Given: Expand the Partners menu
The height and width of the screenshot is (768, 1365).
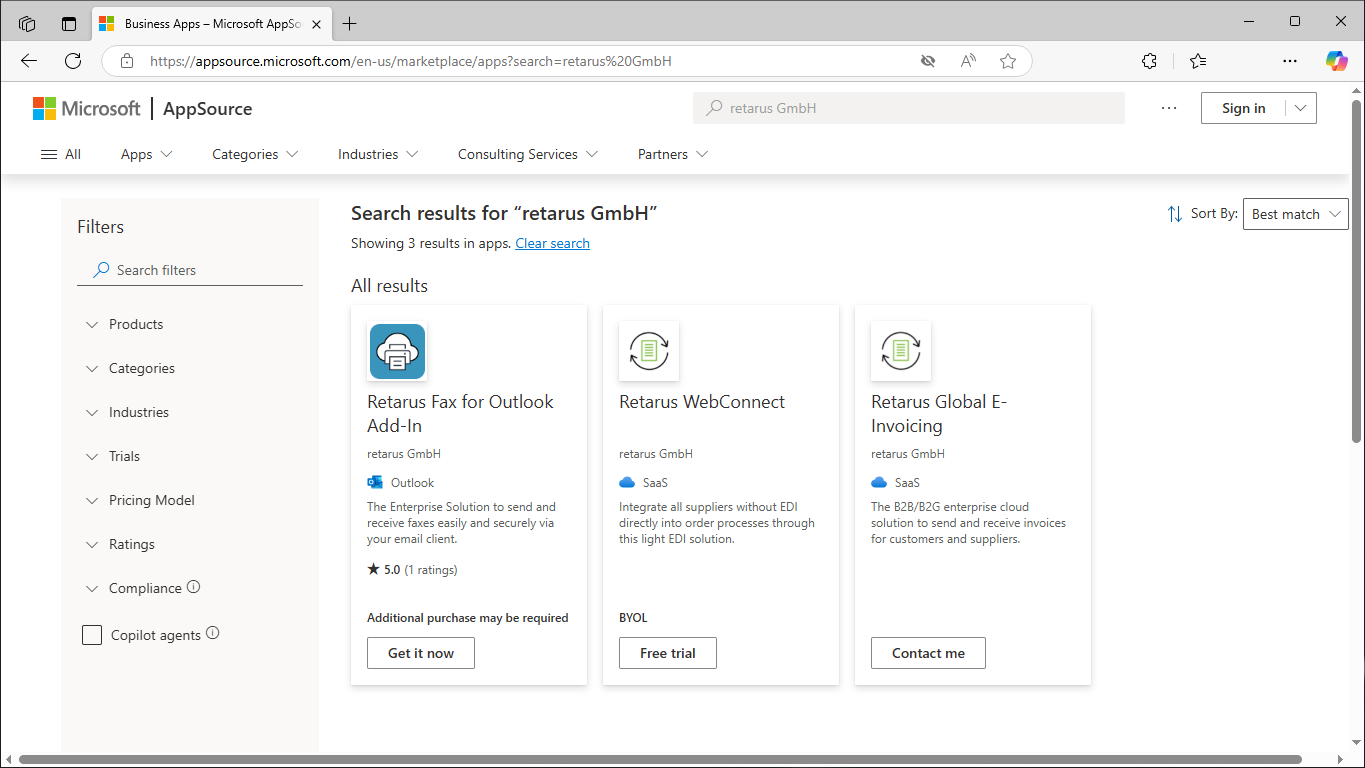Looking at the screenshot, I should pyautogui.click(x=673, y=154).
